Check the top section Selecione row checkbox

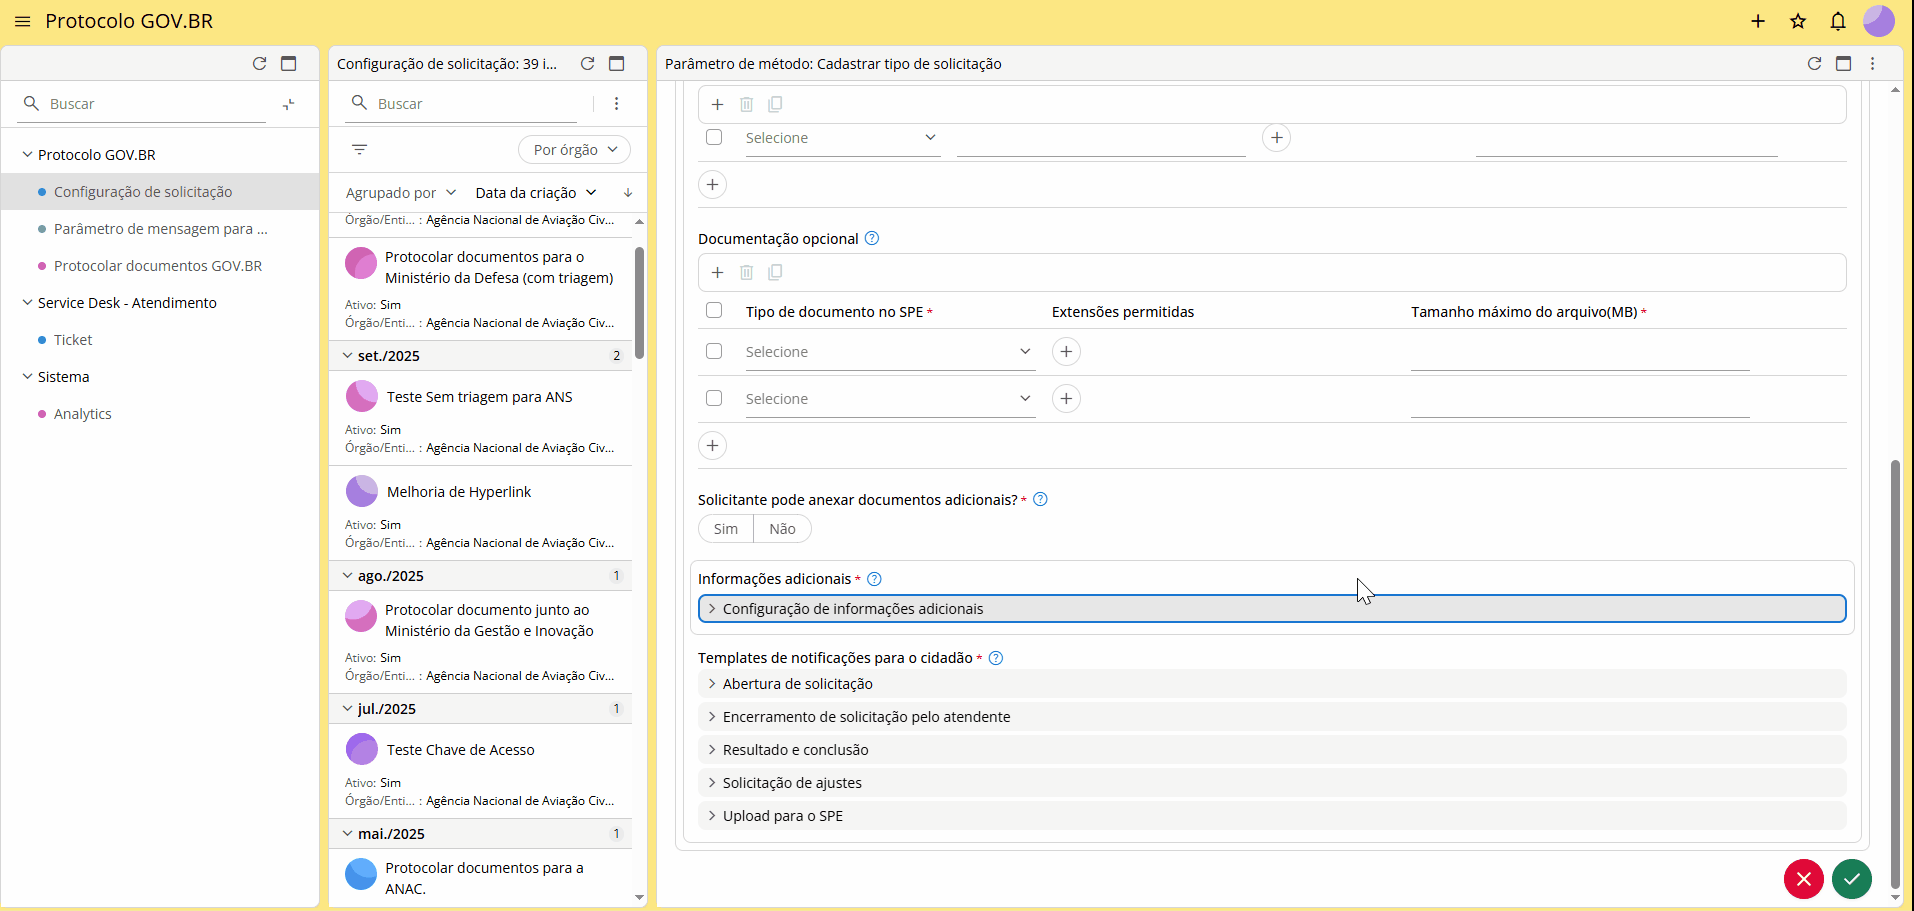click(714, 137)
